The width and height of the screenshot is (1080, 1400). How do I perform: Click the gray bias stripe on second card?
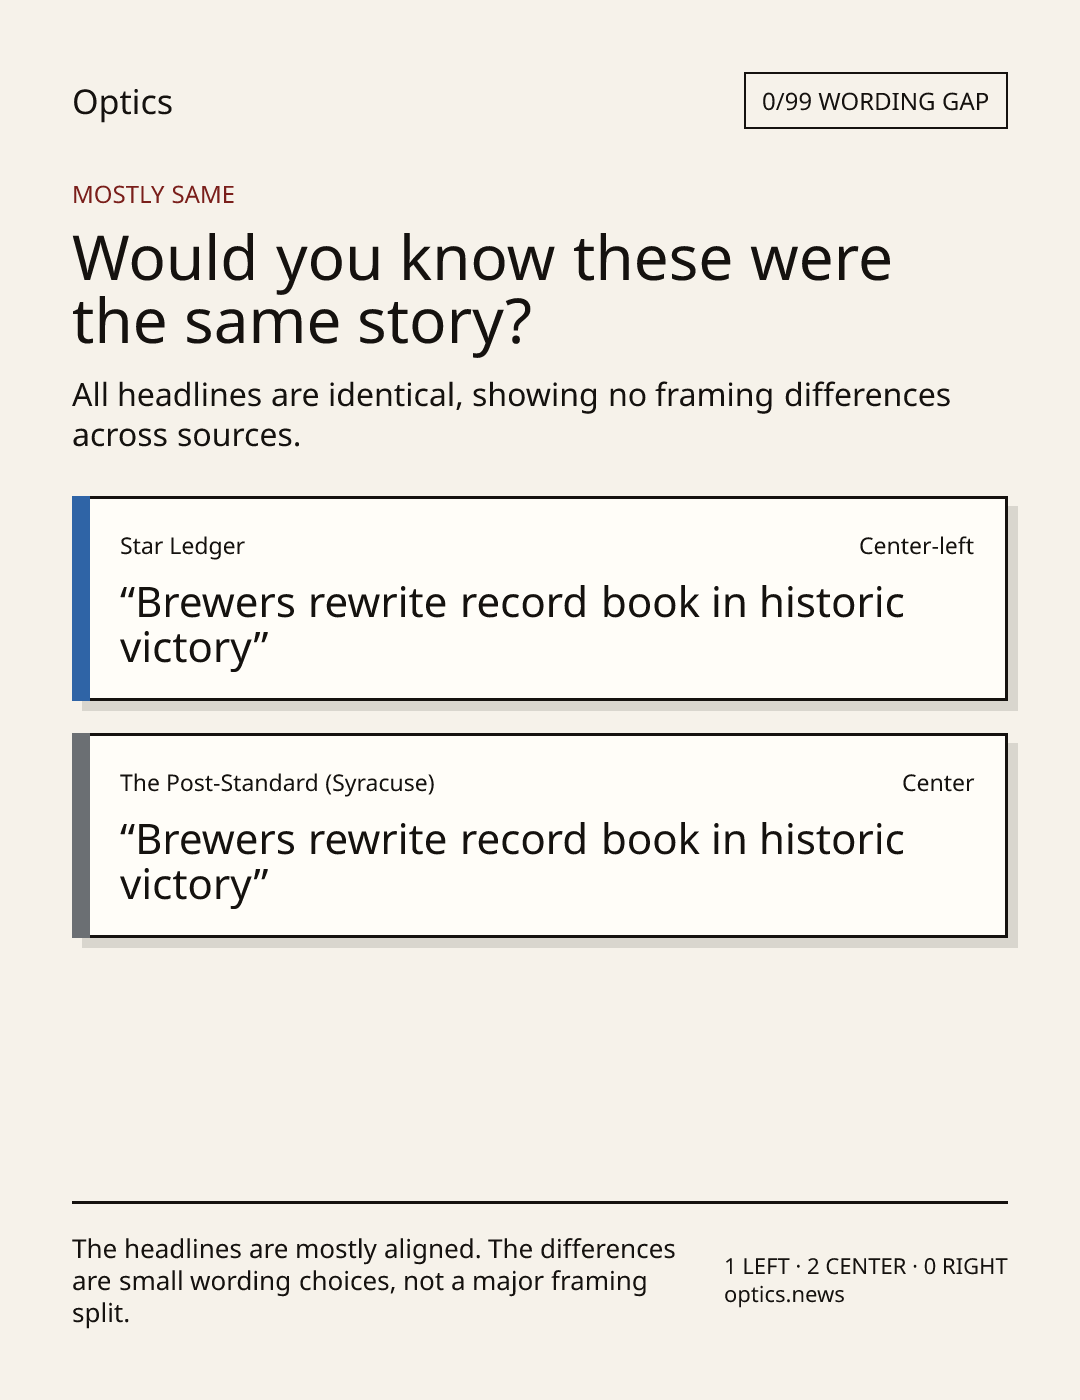click(x=81, y=835)
